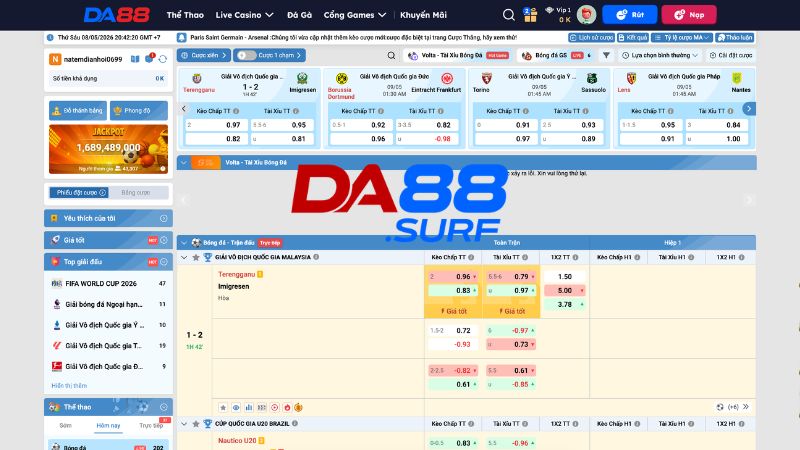Open the gift box rewards icon
800x450 pixels.
[x=531, y=15]
